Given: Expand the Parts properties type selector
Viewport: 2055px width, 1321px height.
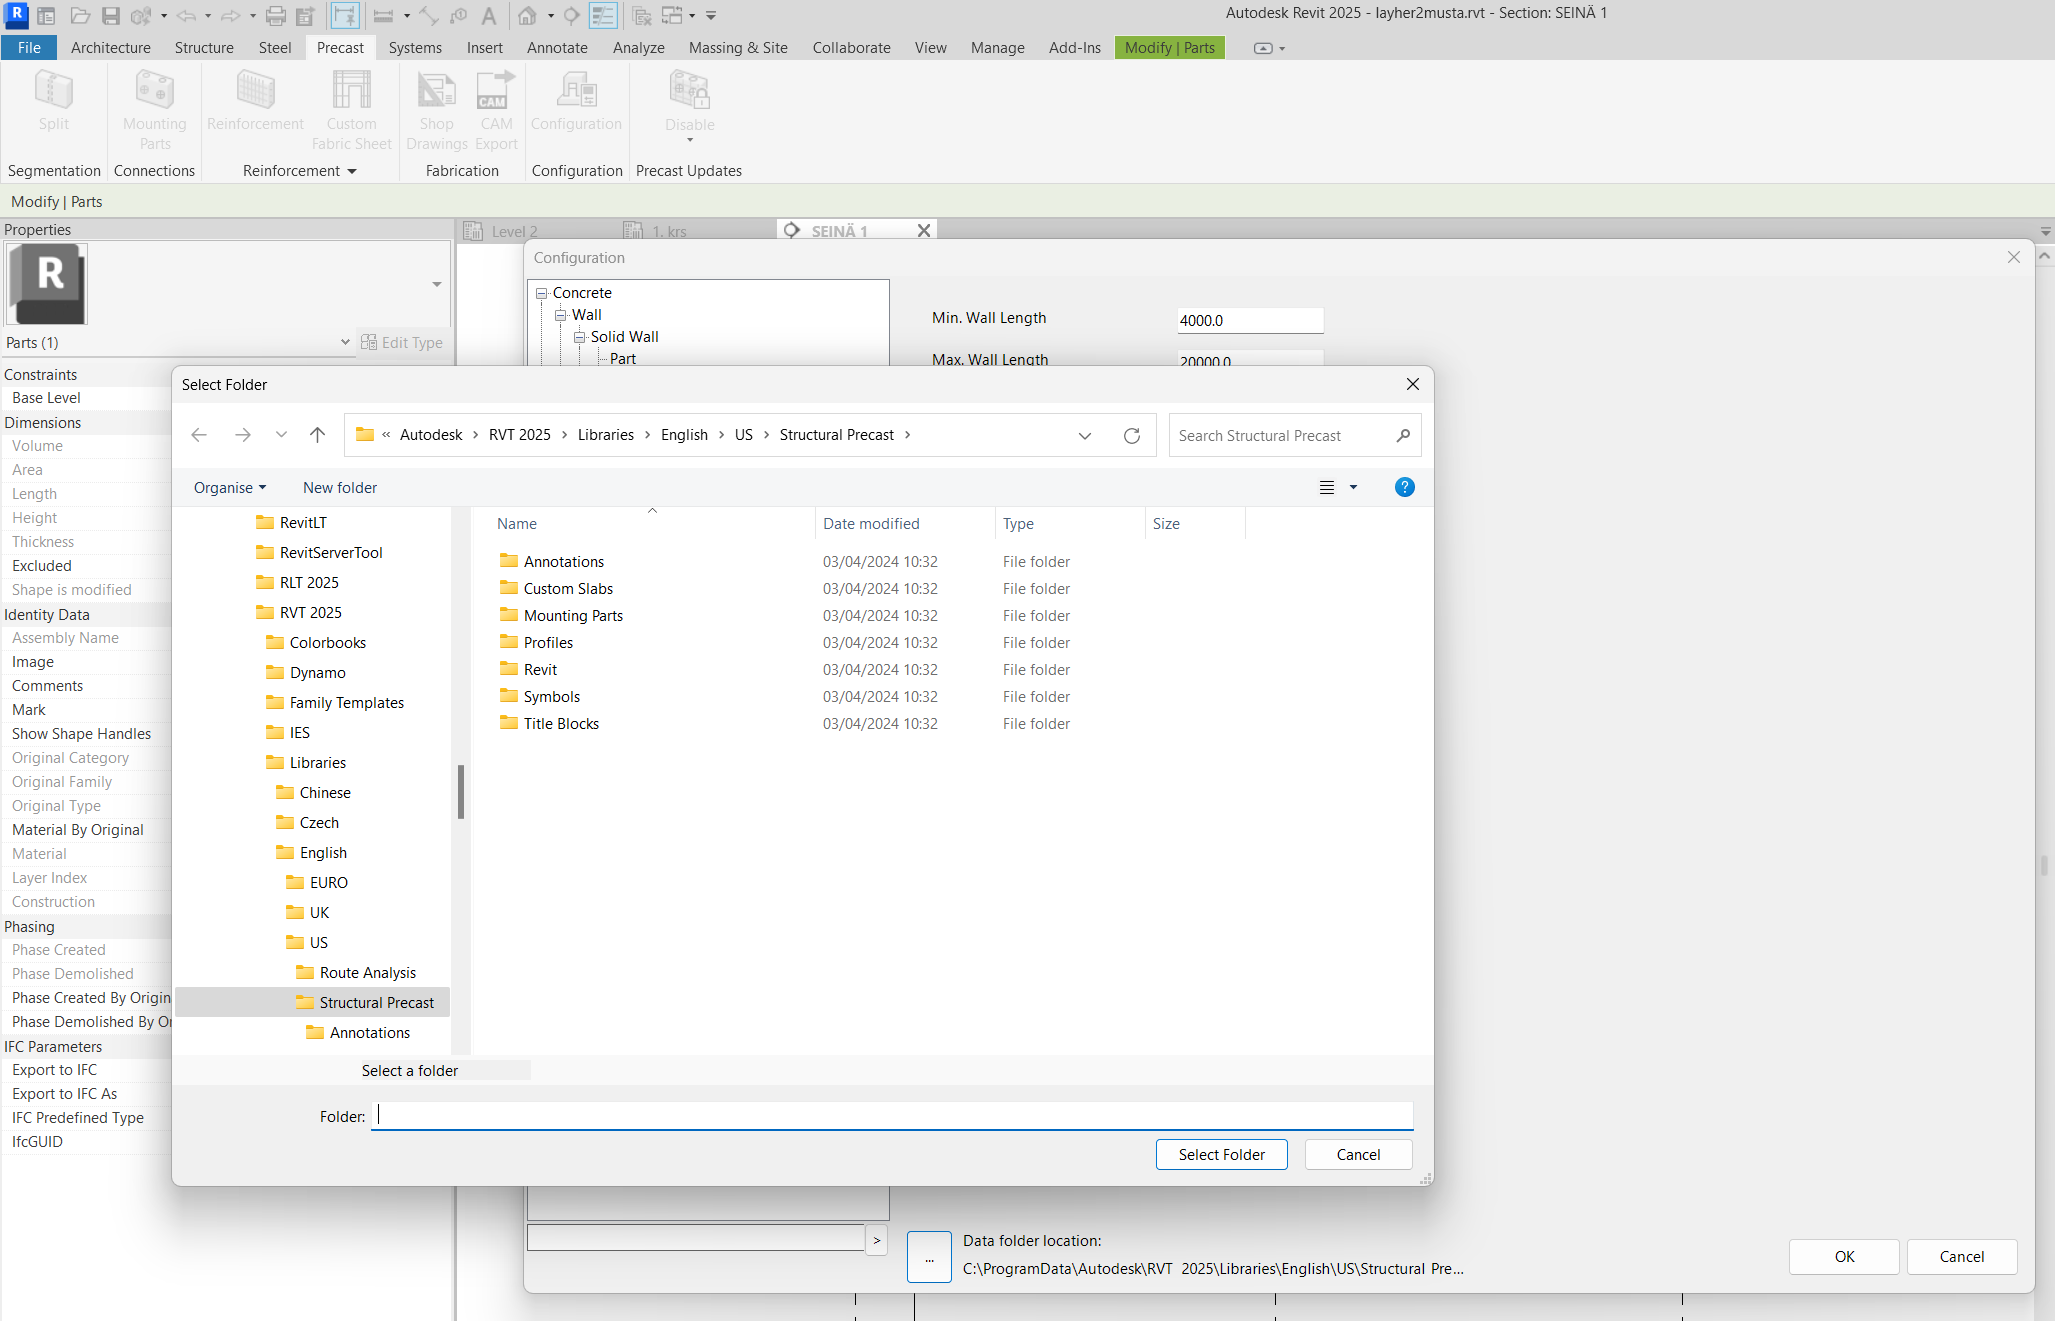Looking at the screenshot, I should 345,342.
